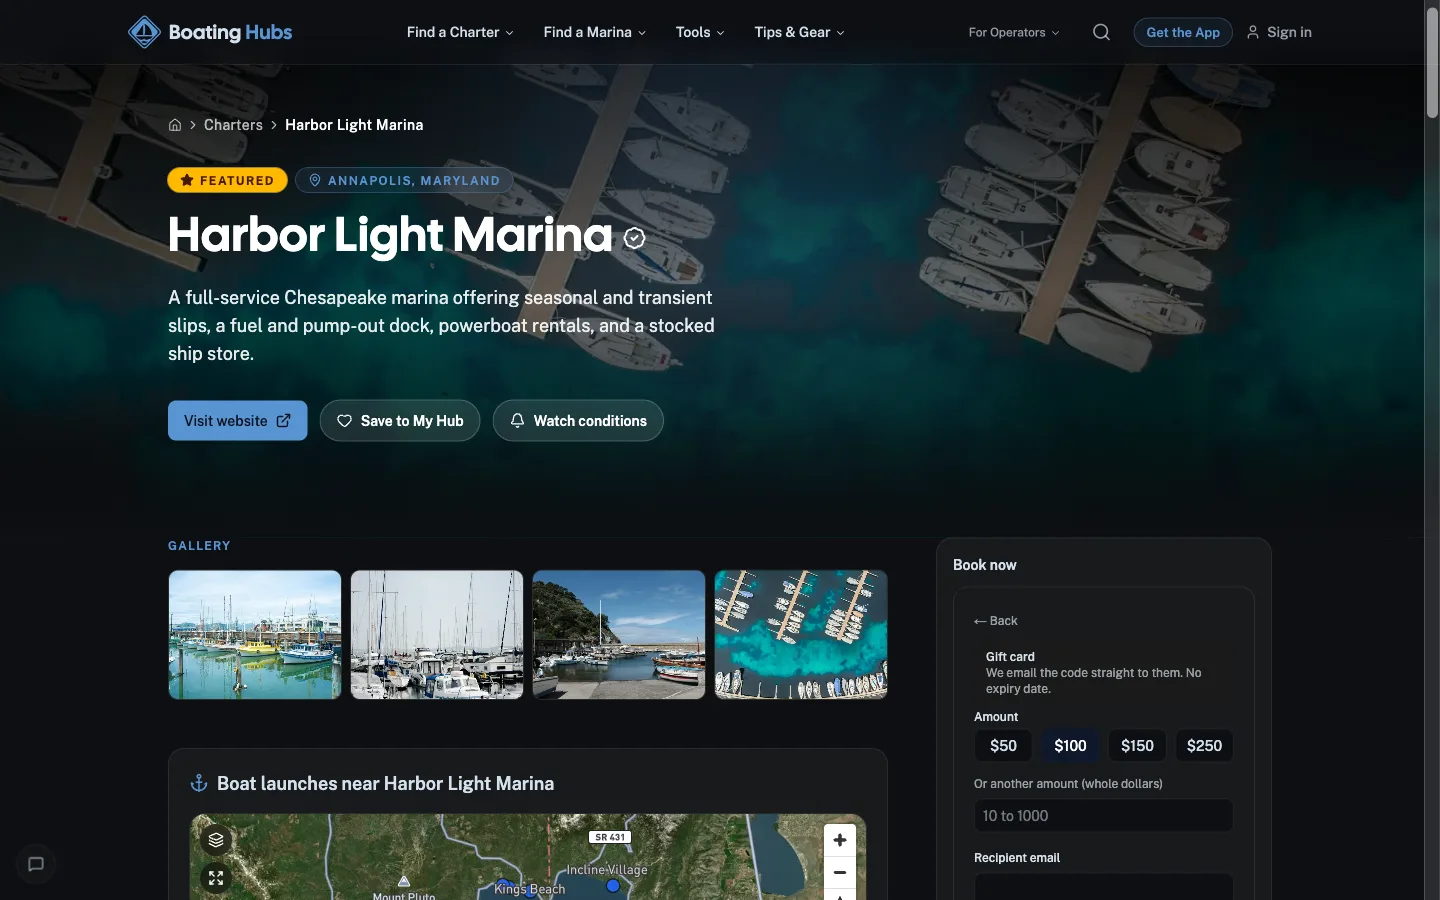Click the anchor icon by Boat launches heading
The image size is (1440, 900).
click(x=199, y=783)
